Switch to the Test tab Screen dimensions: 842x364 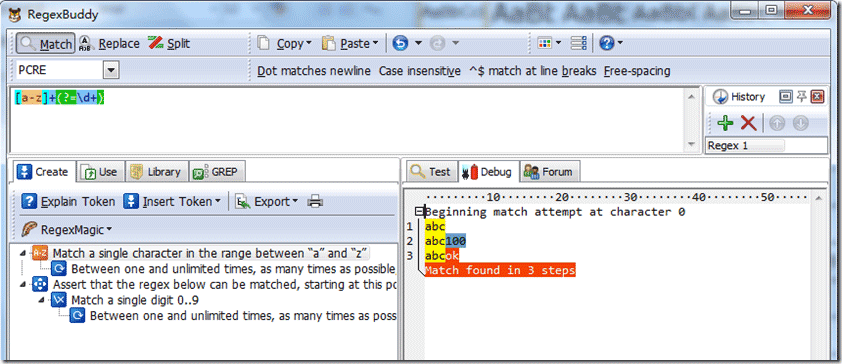(430, 172)
